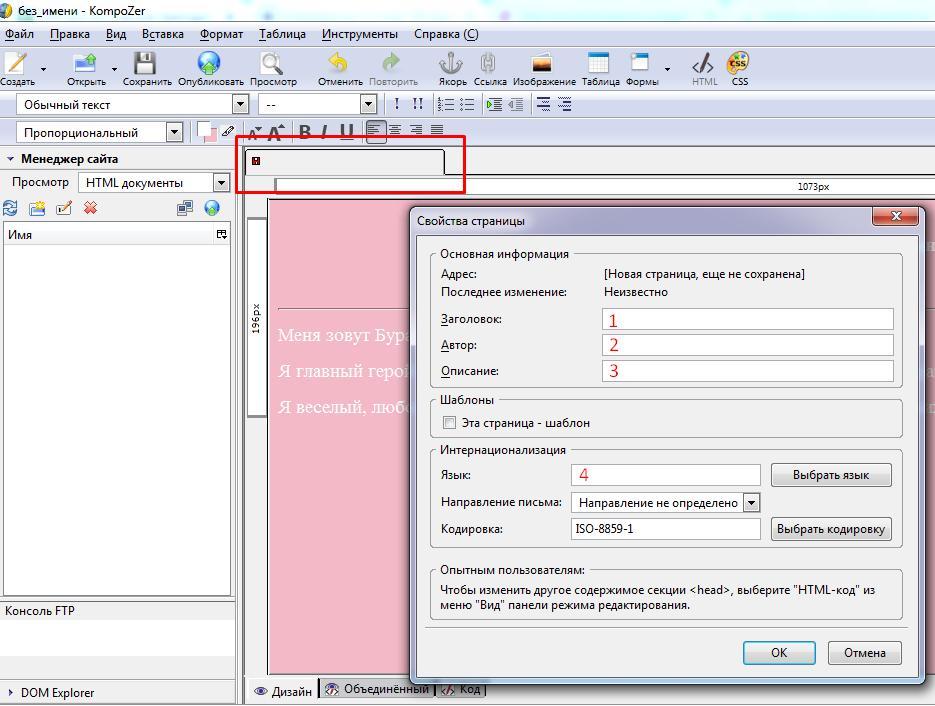935x706 pixels.
Task: Click site manager delete red X icon
Action: coord(90,208)
